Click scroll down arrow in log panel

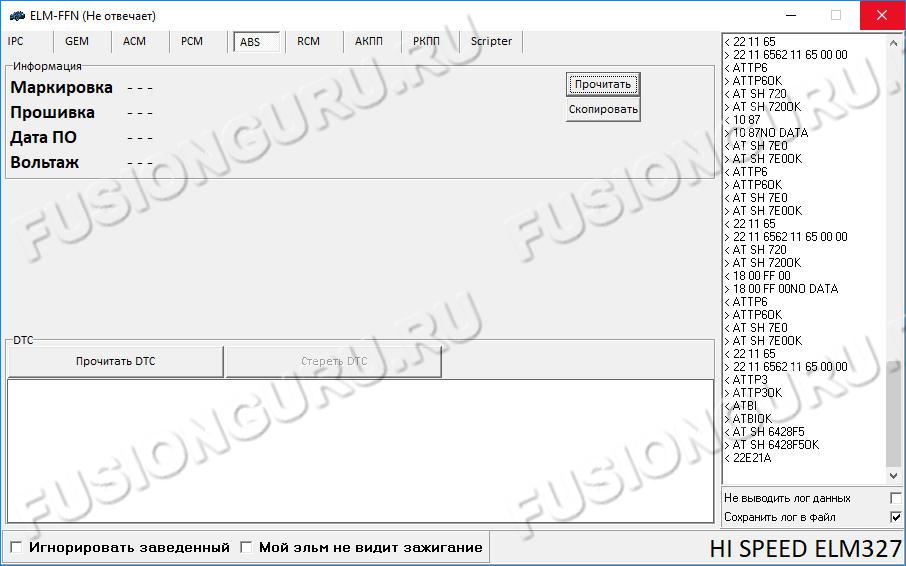(x=894, y=477)
